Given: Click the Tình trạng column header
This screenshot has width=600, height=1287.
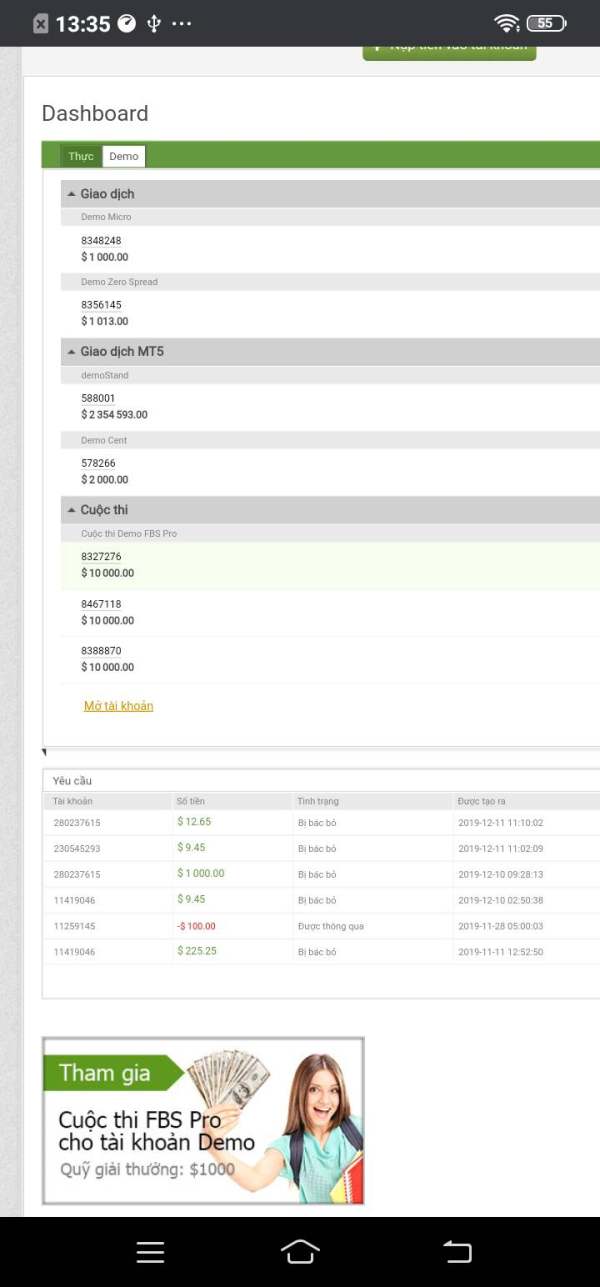Looking at the screenshot, I should [318, 801].
